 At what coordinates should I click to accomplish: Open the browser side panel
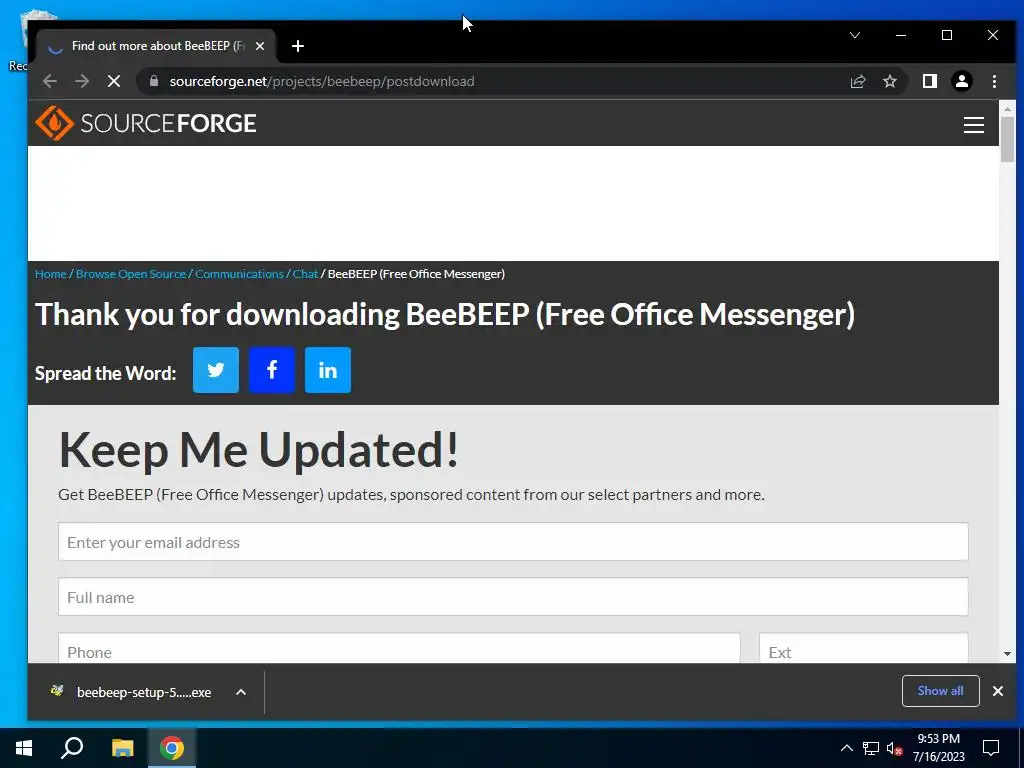[x=930, y=81]
